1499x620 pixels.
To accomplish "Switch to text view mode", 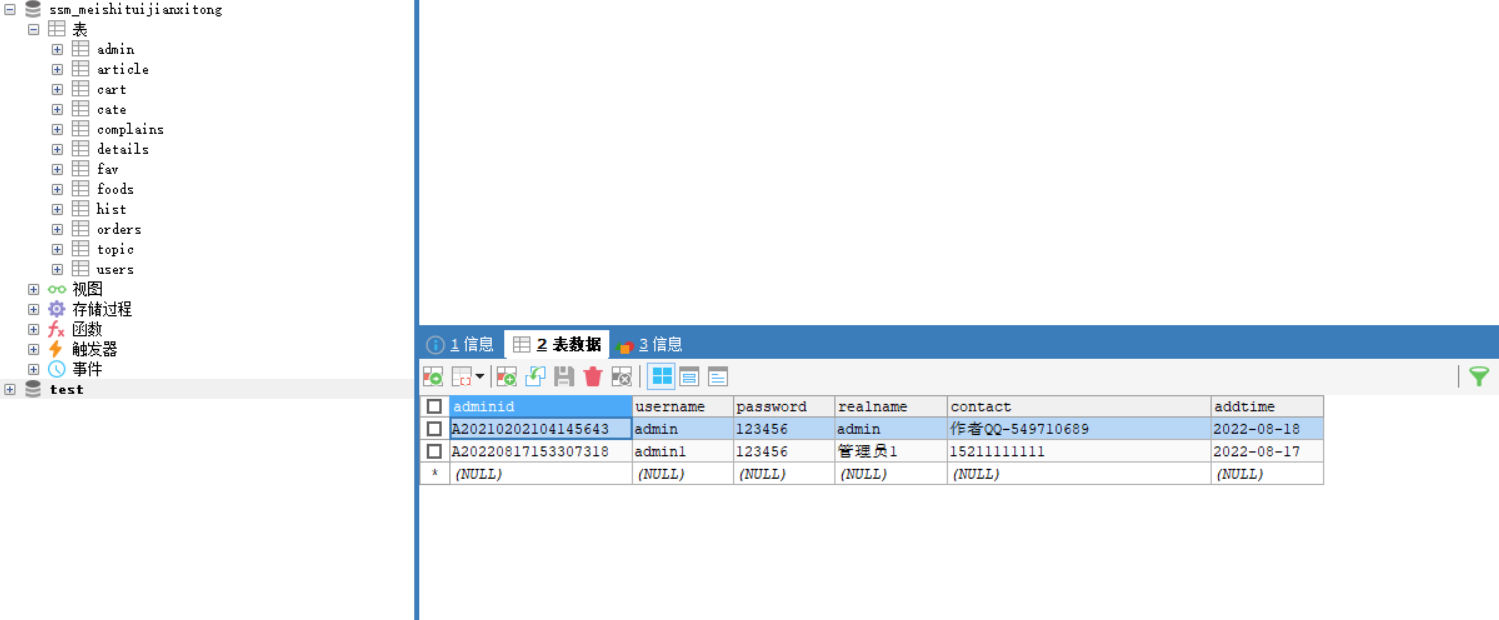I will [718, 376].
